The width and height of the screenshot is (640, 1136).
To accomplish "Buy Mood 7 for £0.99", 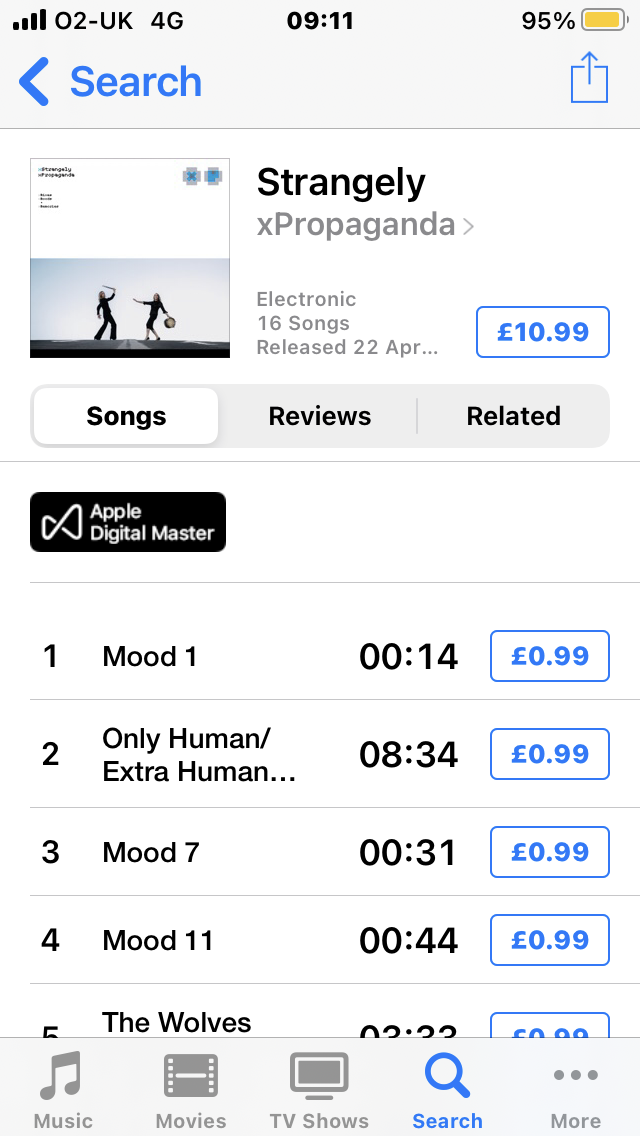I will 550,851.
